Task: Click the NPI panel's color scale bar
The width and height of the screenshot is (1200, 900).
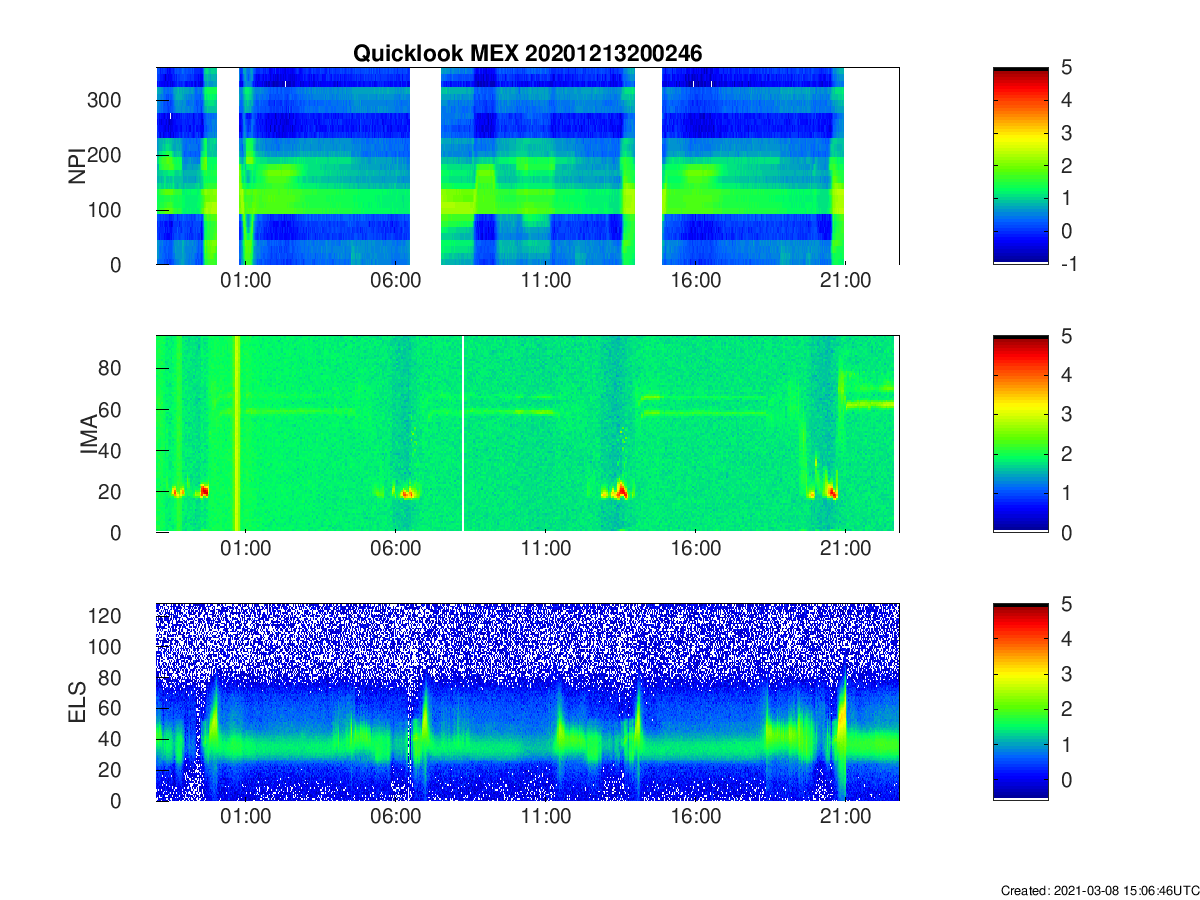Action: [1021, 166]
